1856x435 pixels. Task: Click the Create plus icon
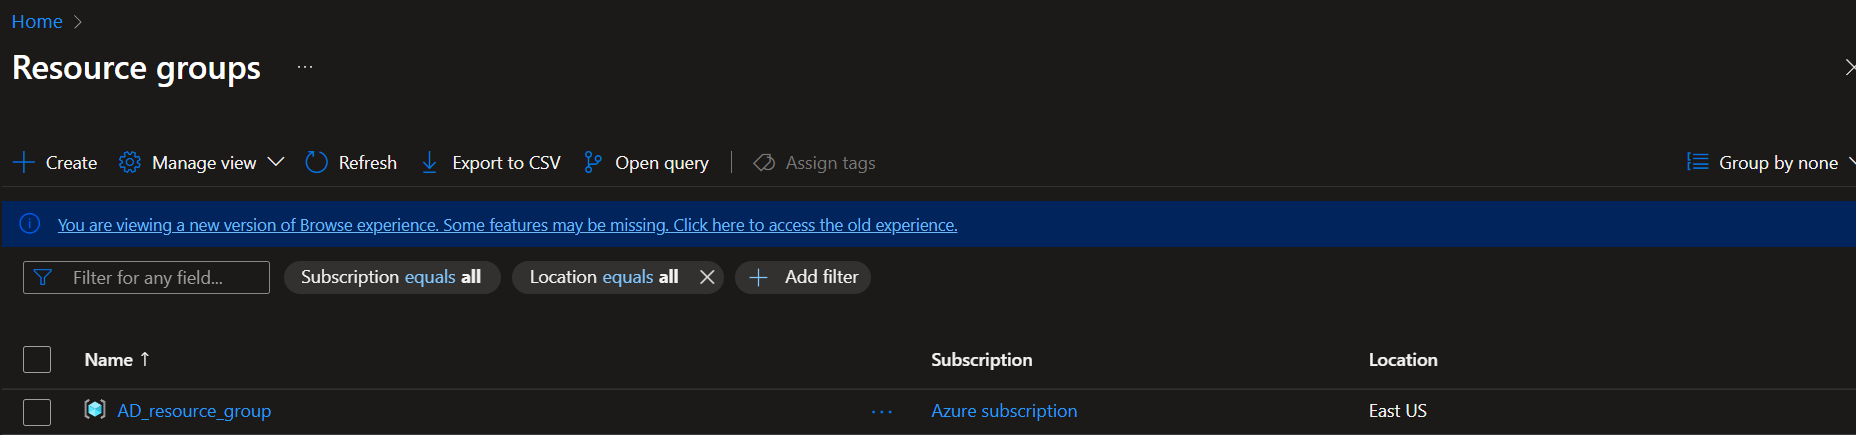click(x=24, y=163)
